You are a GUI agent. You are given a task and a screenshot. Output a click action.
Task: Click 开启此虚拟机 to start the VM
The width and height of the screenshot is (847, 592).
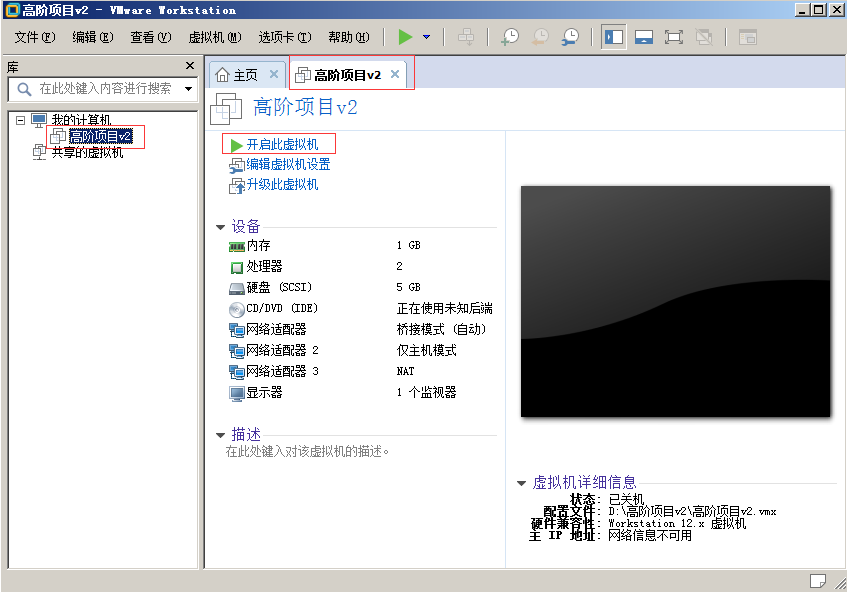(x=281, y=145)
